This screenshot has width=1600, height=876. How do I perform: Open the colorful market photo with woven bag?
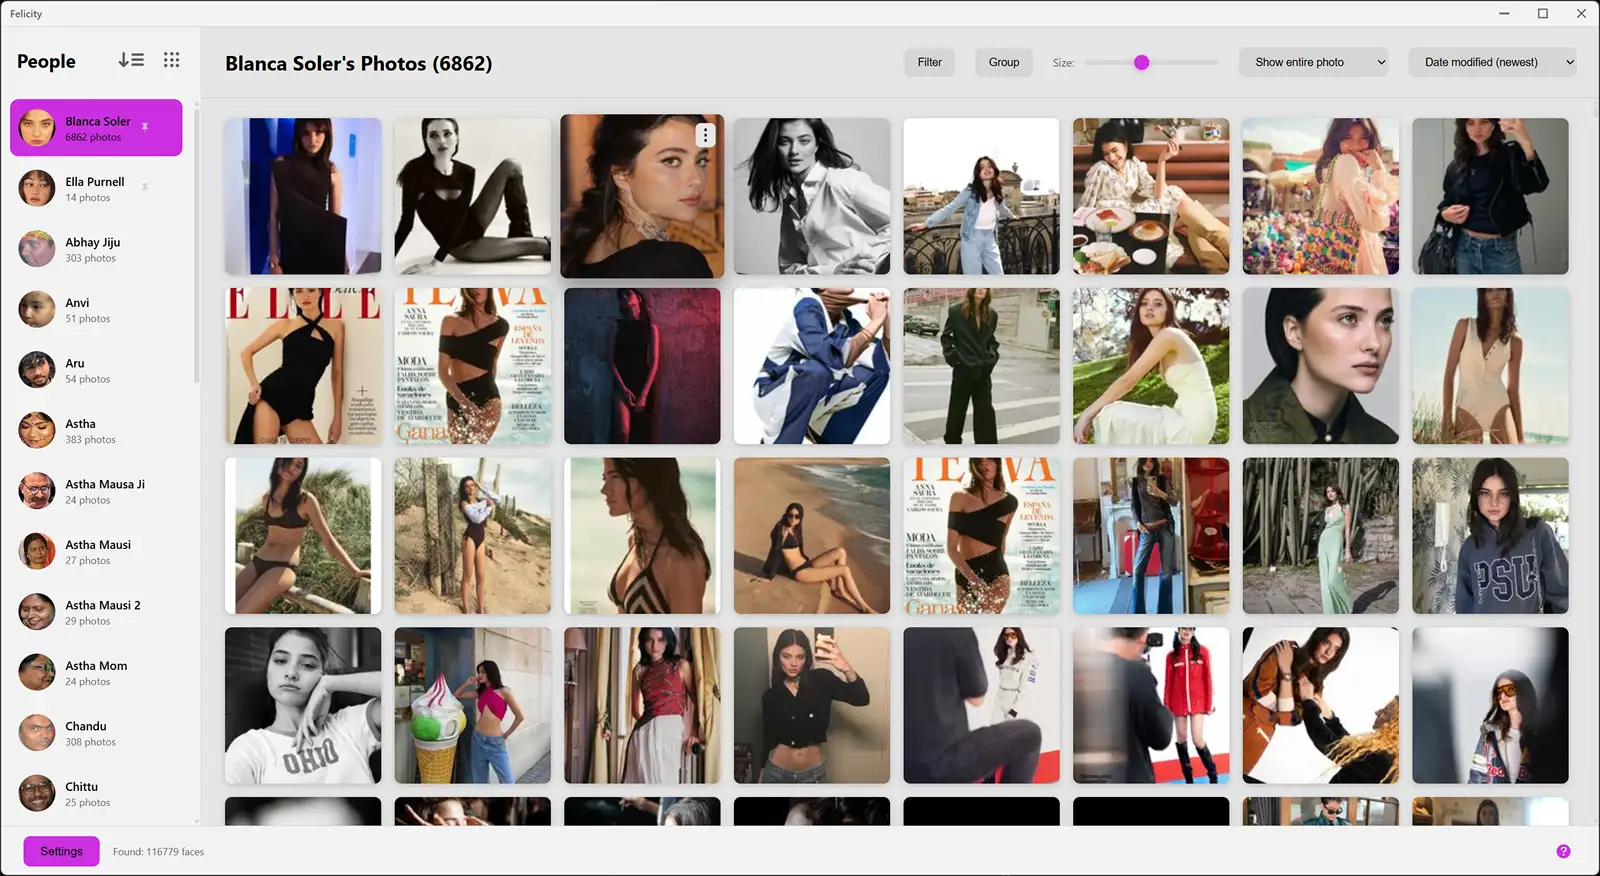[1320, 196]
